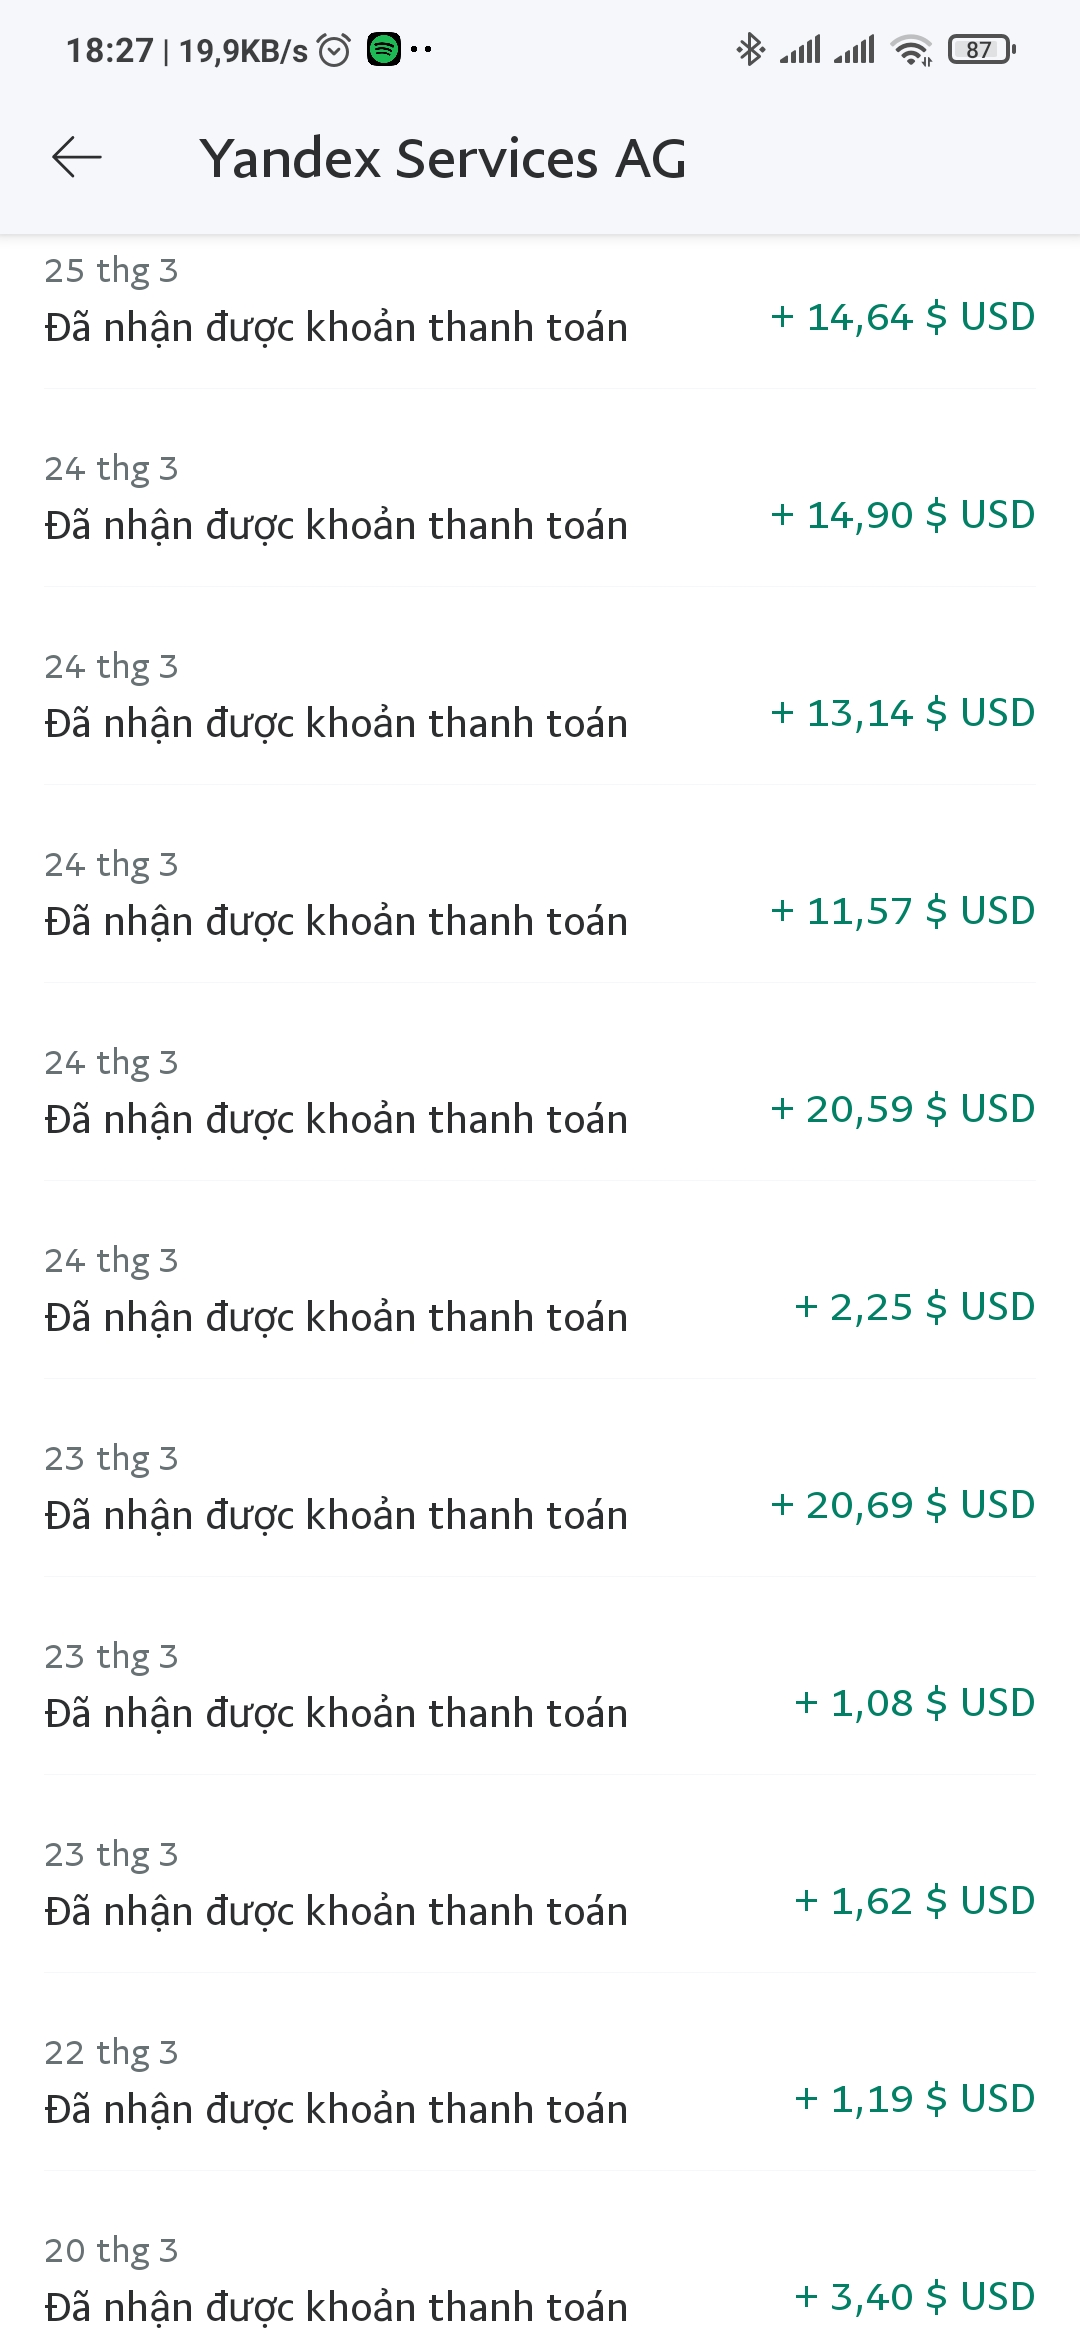
Task: Tap the battery level indicator
Action: click(x=982, y=49)
